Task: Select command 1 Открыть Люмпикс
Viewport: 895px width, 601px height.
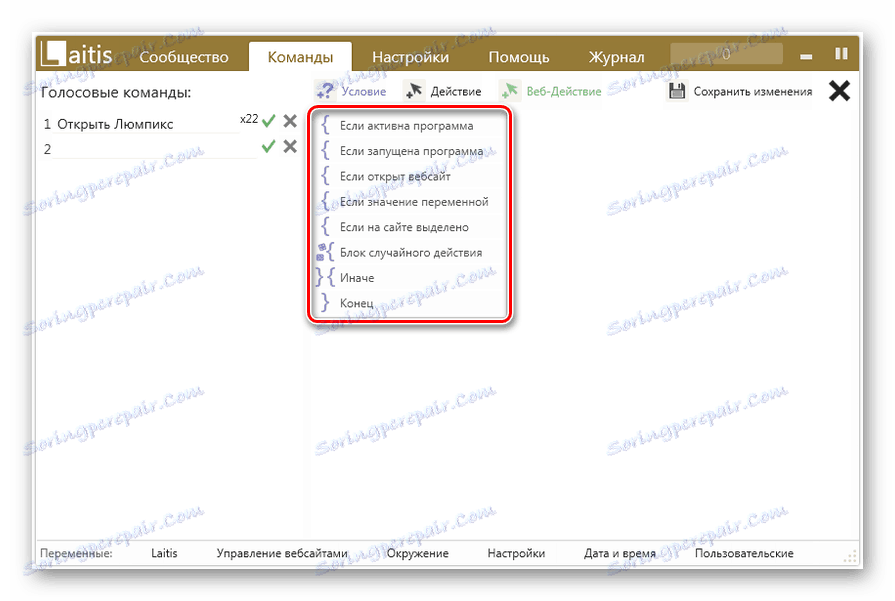Action: coord(115,124)
